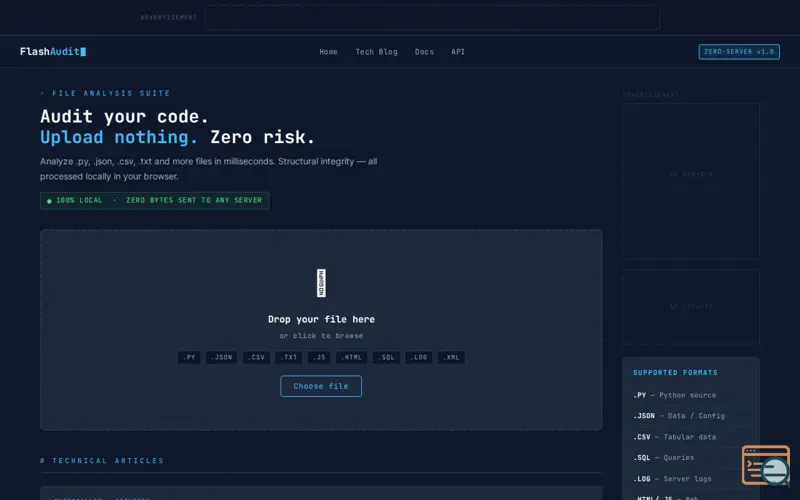Image resolution: width=800 pixels, height=500 pixels.
Task: Click the .PY – Python source row
Action: click(x=691, y=395)
